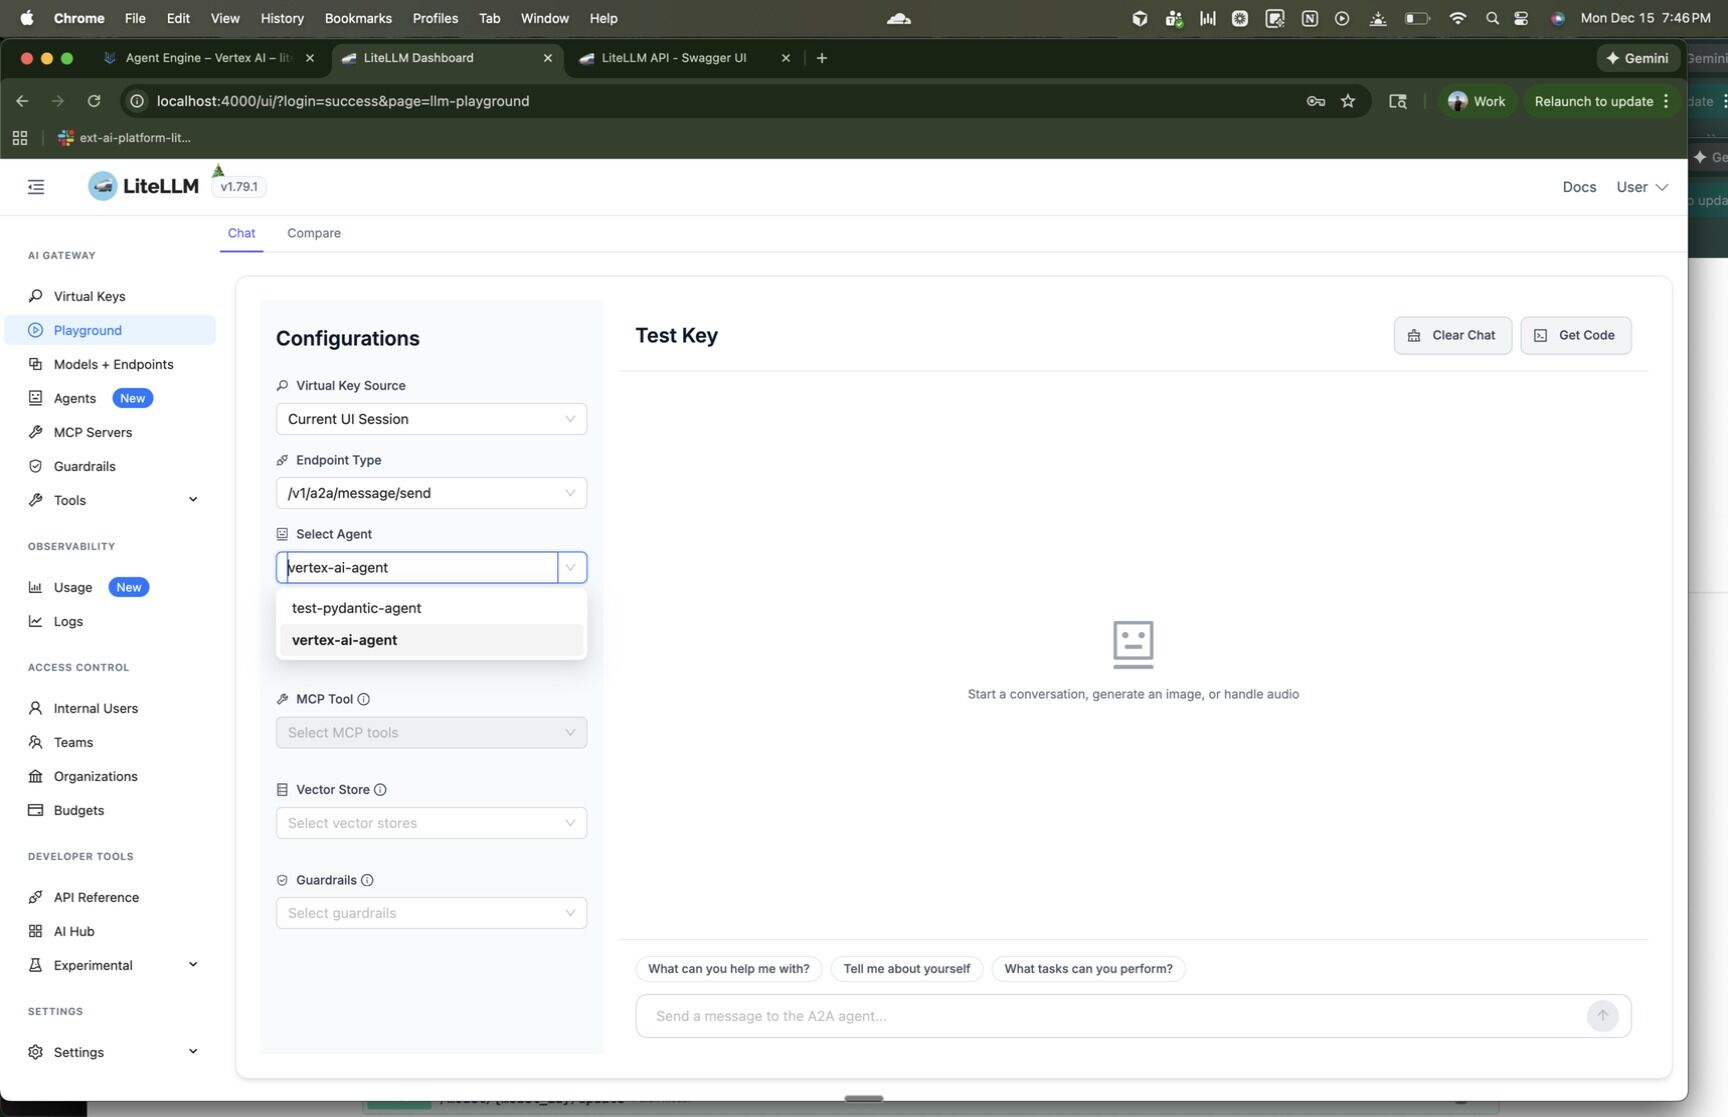The height and width of the screenshot is (1117, 1728).
Task: Choose test-pydantic-agent from the agent list
Action: coord(431,608)
